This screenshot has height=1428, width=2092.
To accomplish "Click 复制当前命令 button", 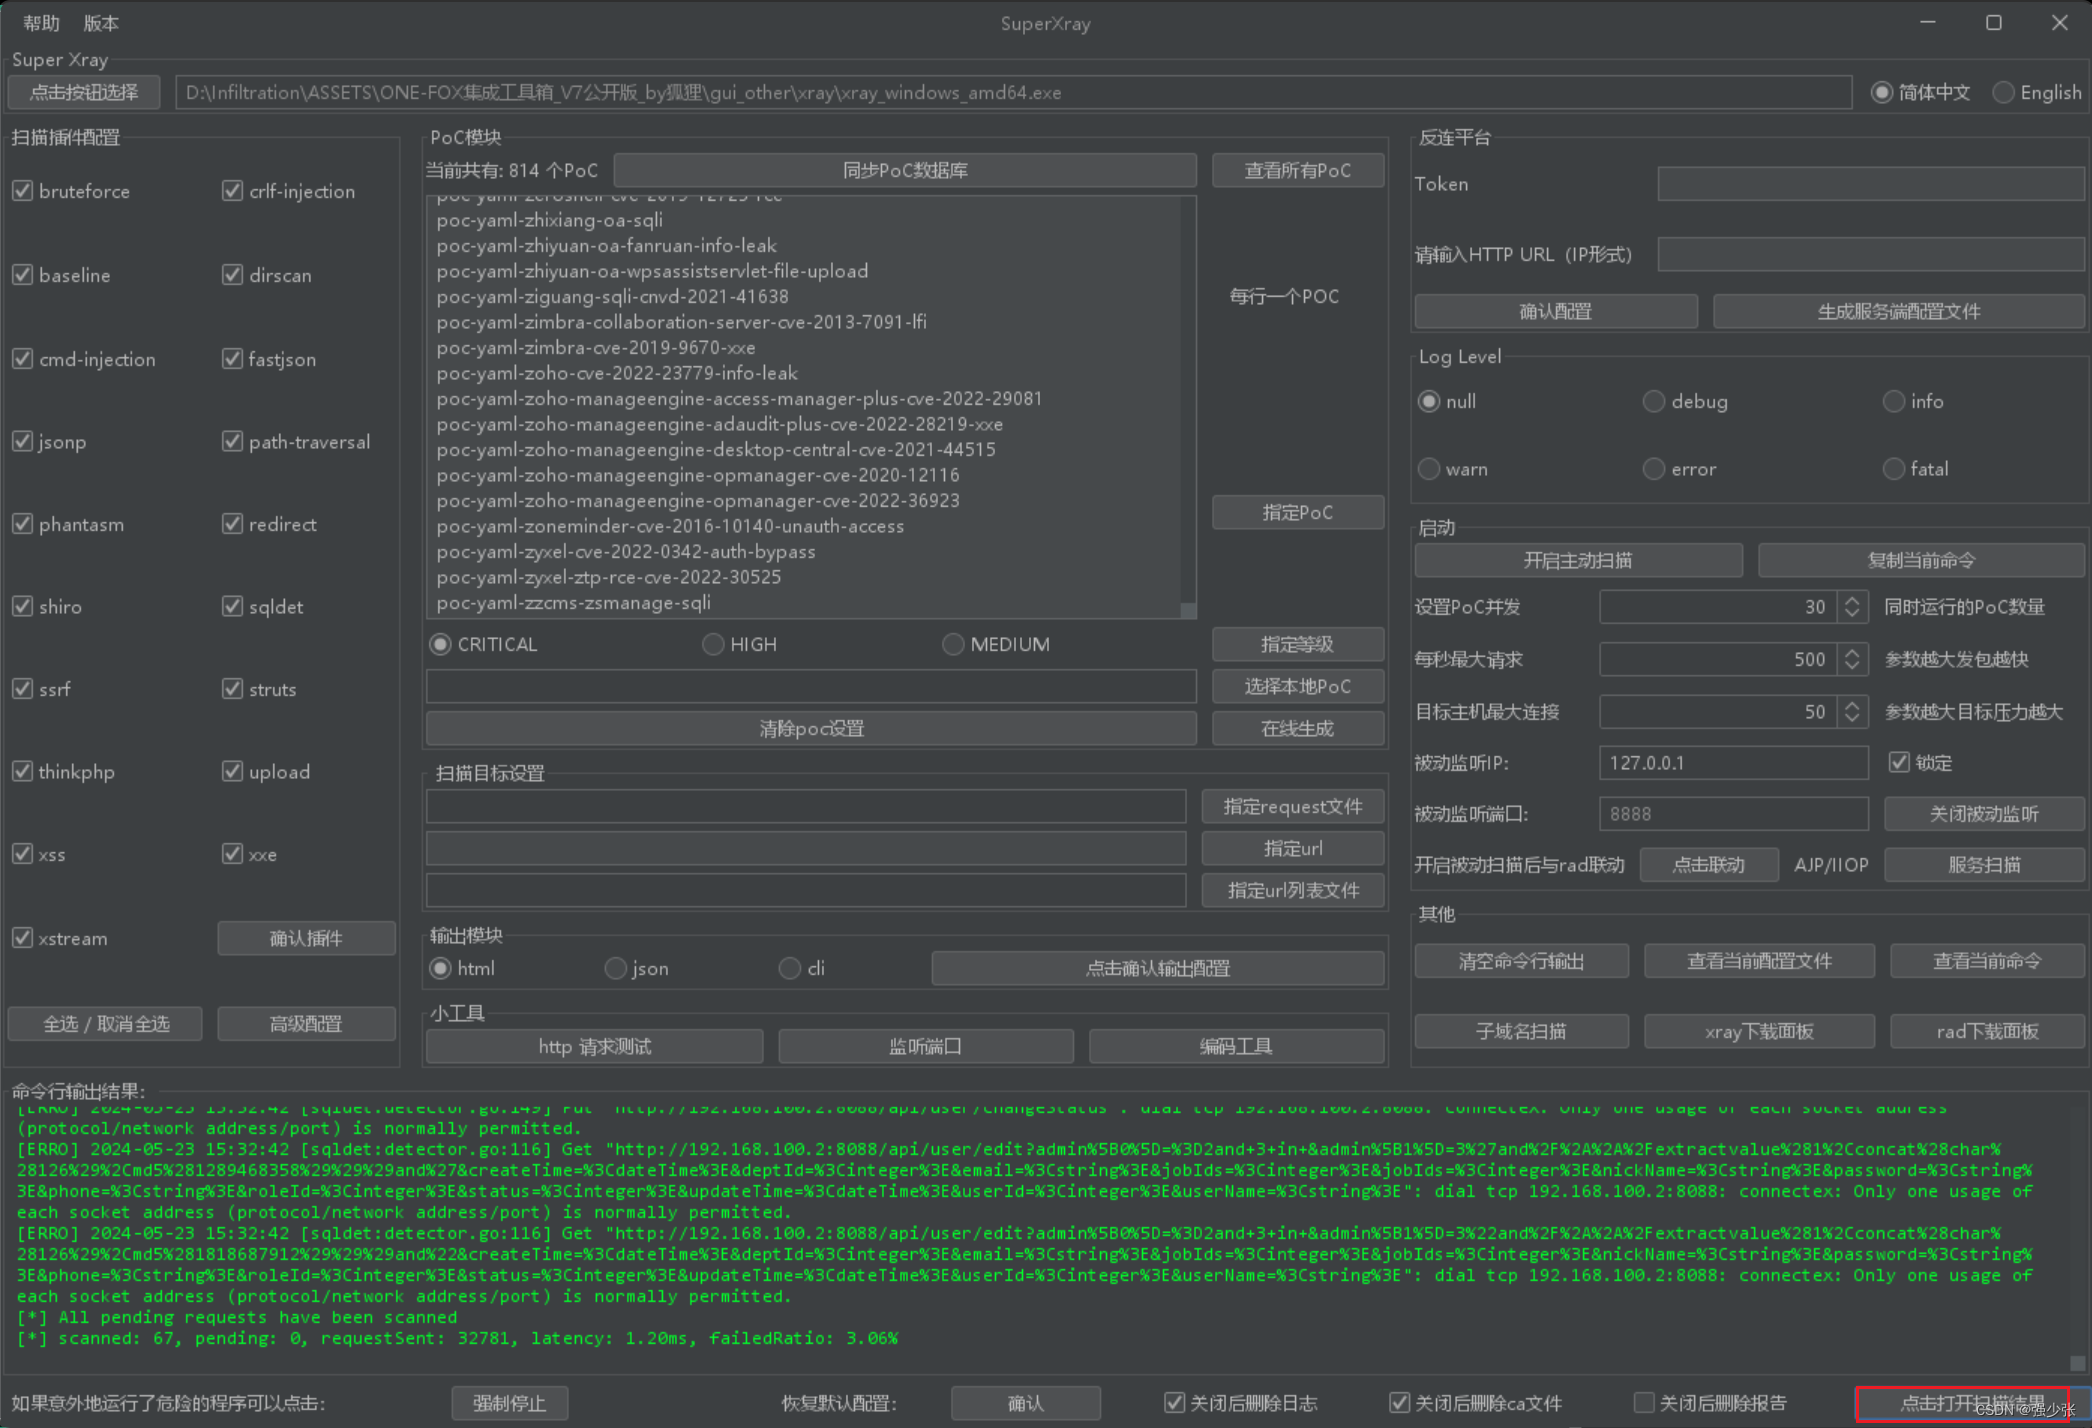I will (1922, 560).
